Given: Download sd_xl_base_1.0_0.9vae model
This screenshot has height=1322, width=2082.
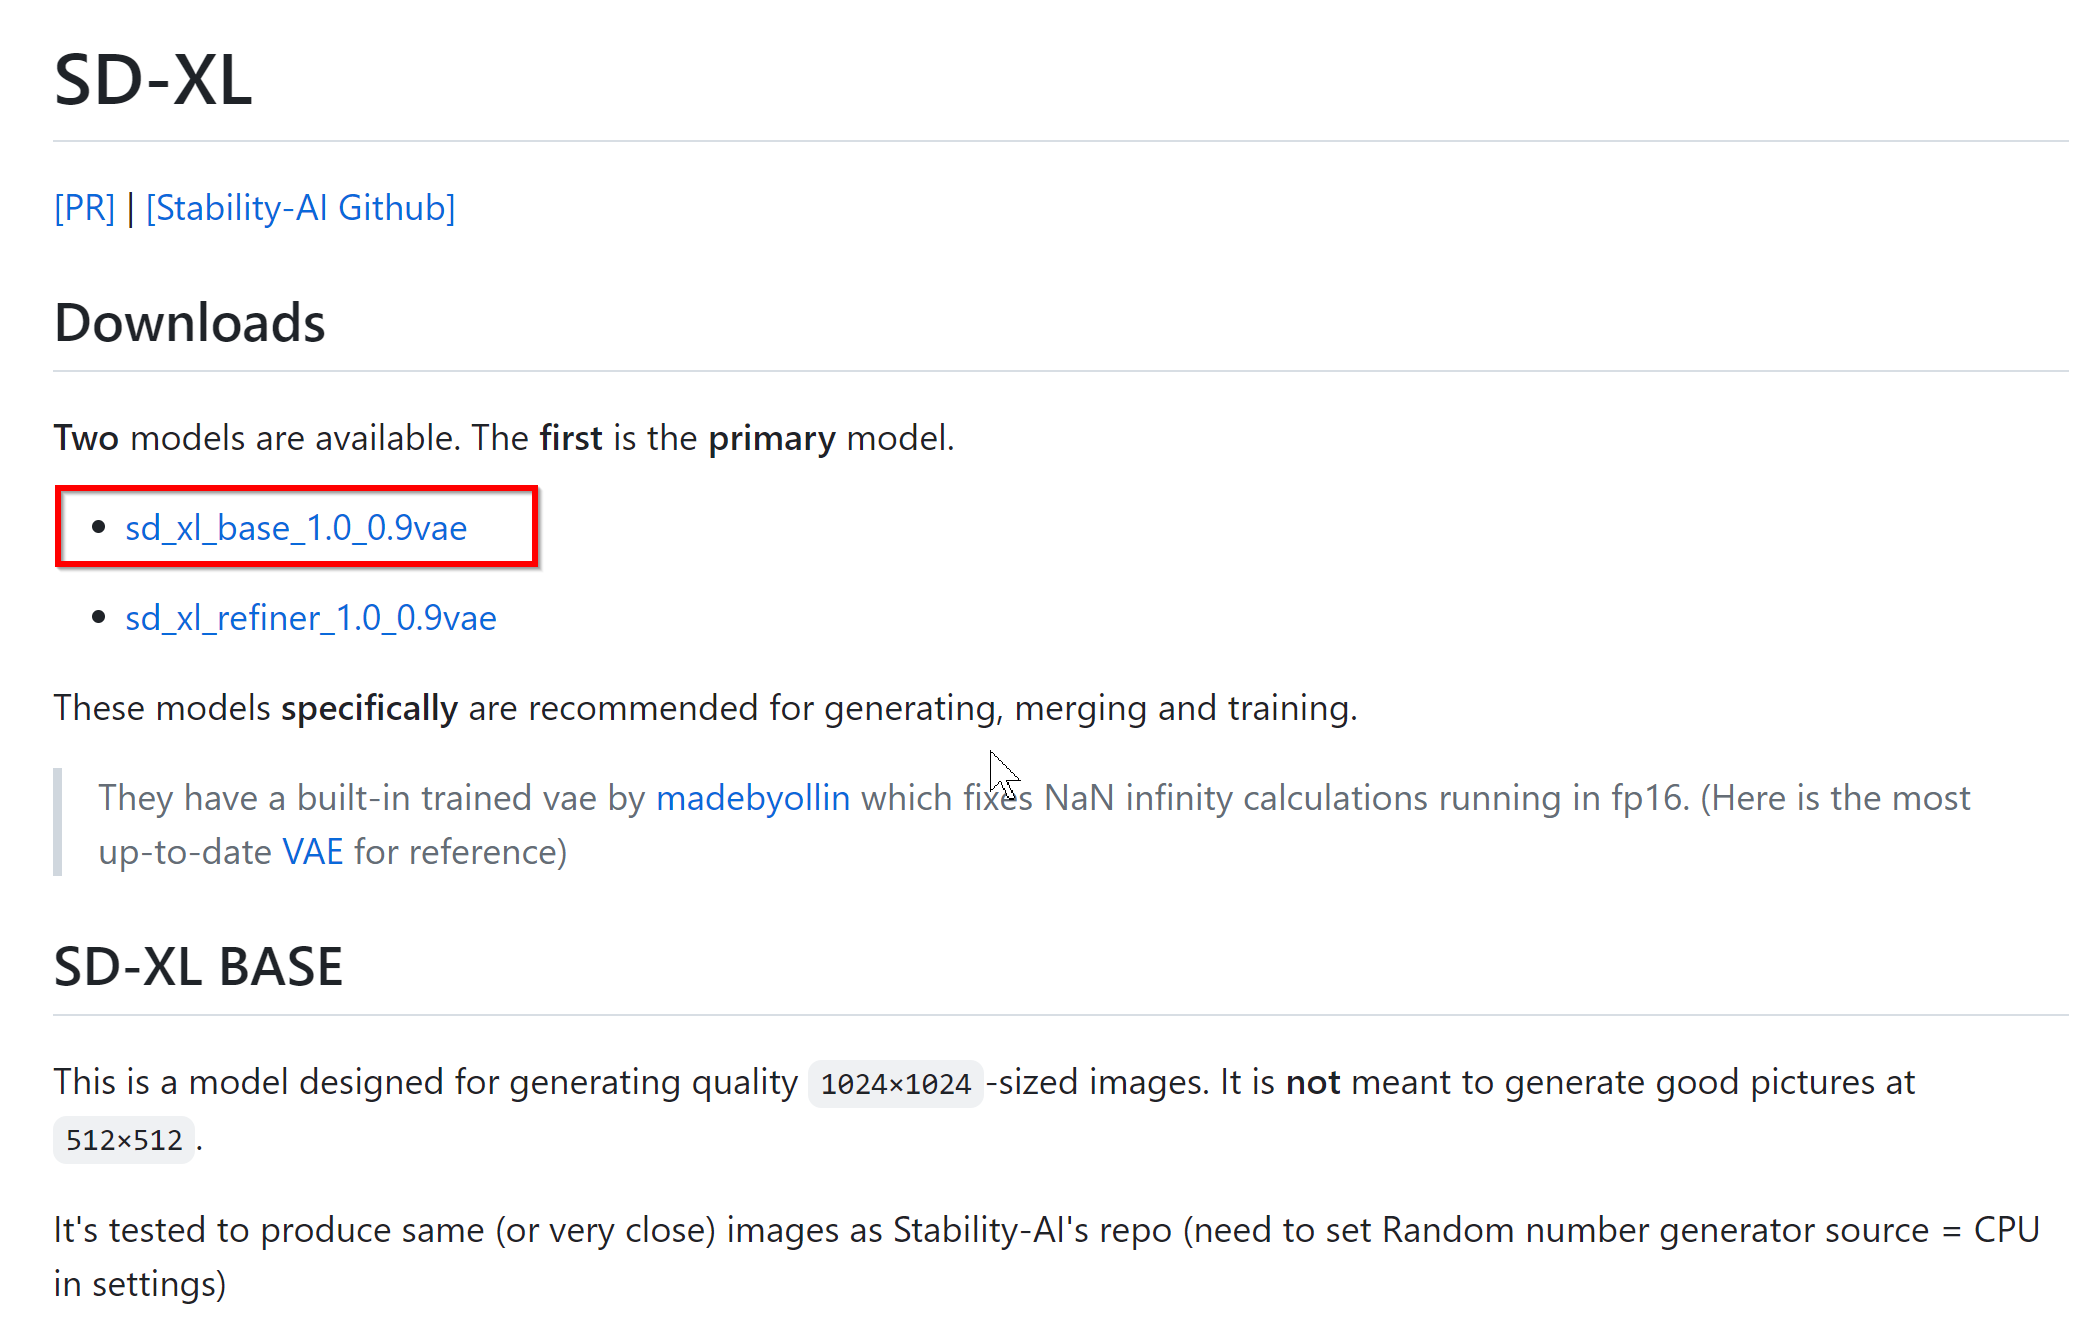Looking at the screenshot, I should [x=296, y=527].
